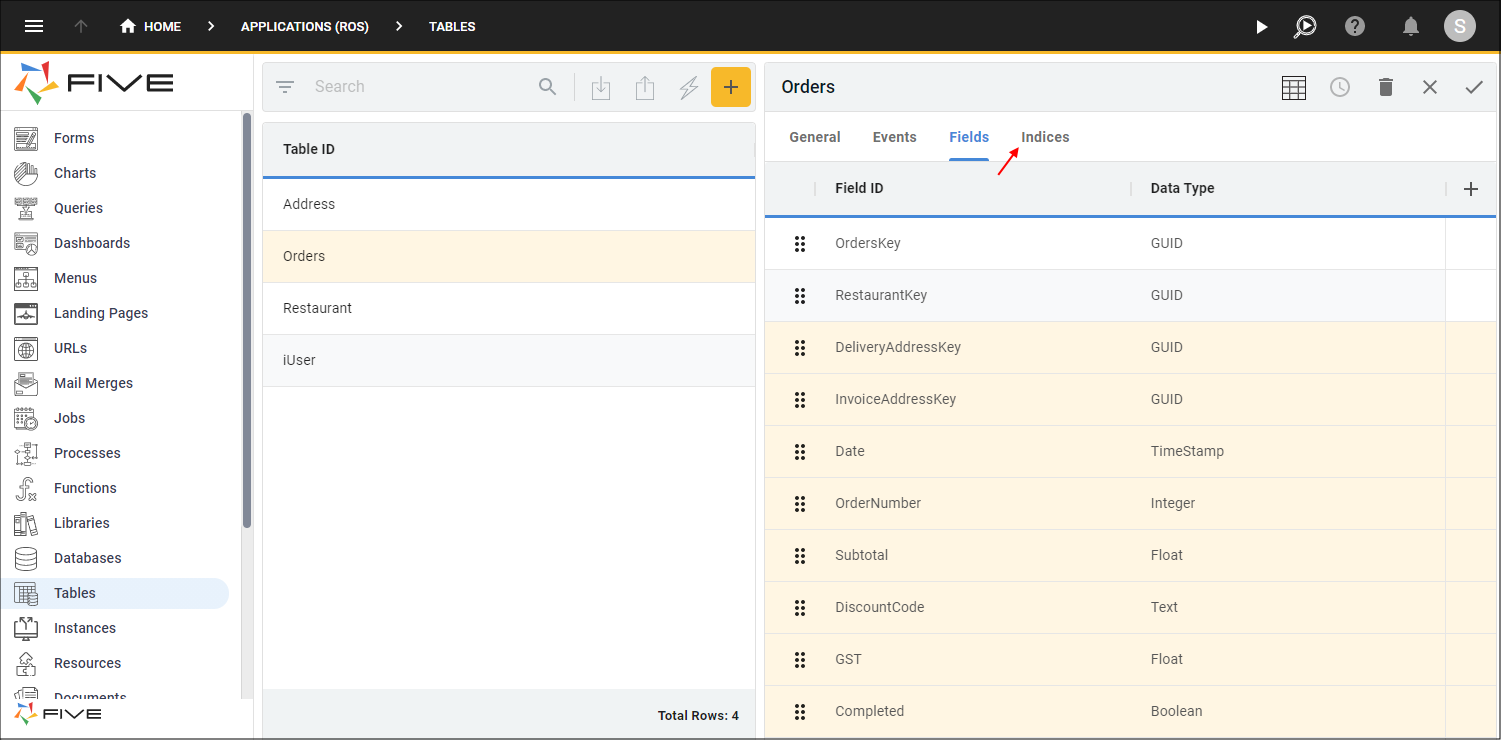Open the data grid view icon
The width and height of the screenshot is (1501, 740).
[x=1294, y=87]
